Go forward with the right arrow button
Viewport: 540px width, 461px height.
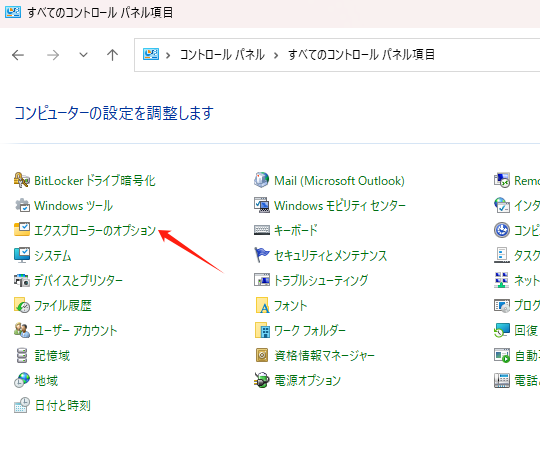pos(53,55)
